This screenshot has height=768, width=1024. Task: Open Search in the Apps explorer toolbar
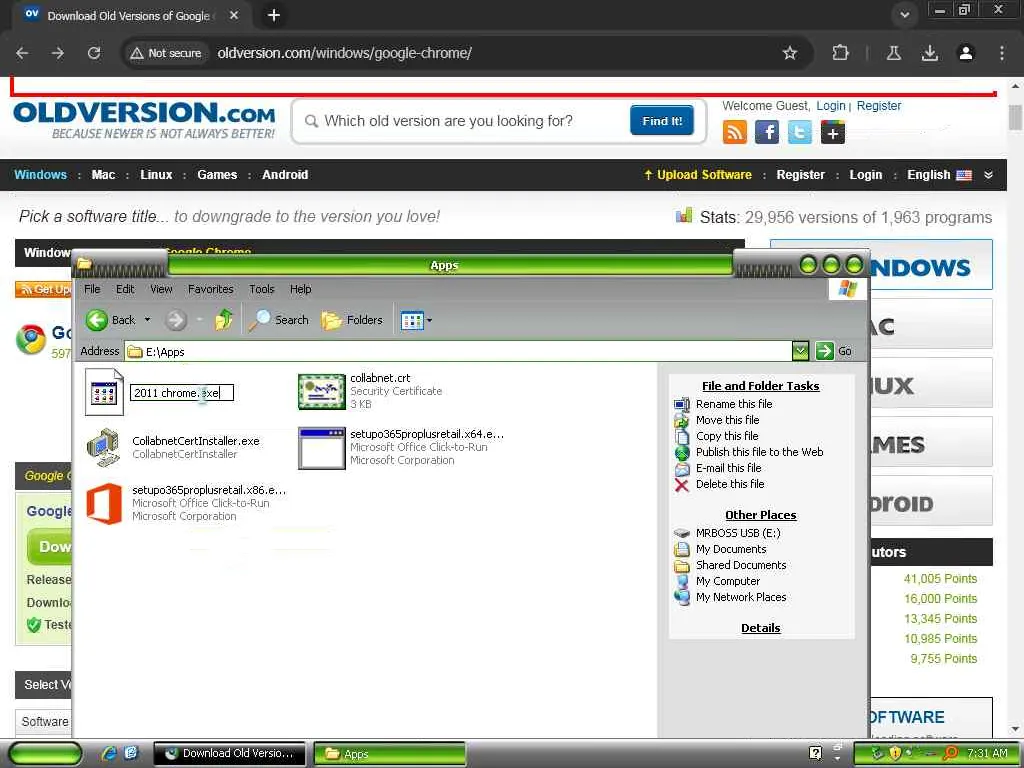(x=279, y=320)
